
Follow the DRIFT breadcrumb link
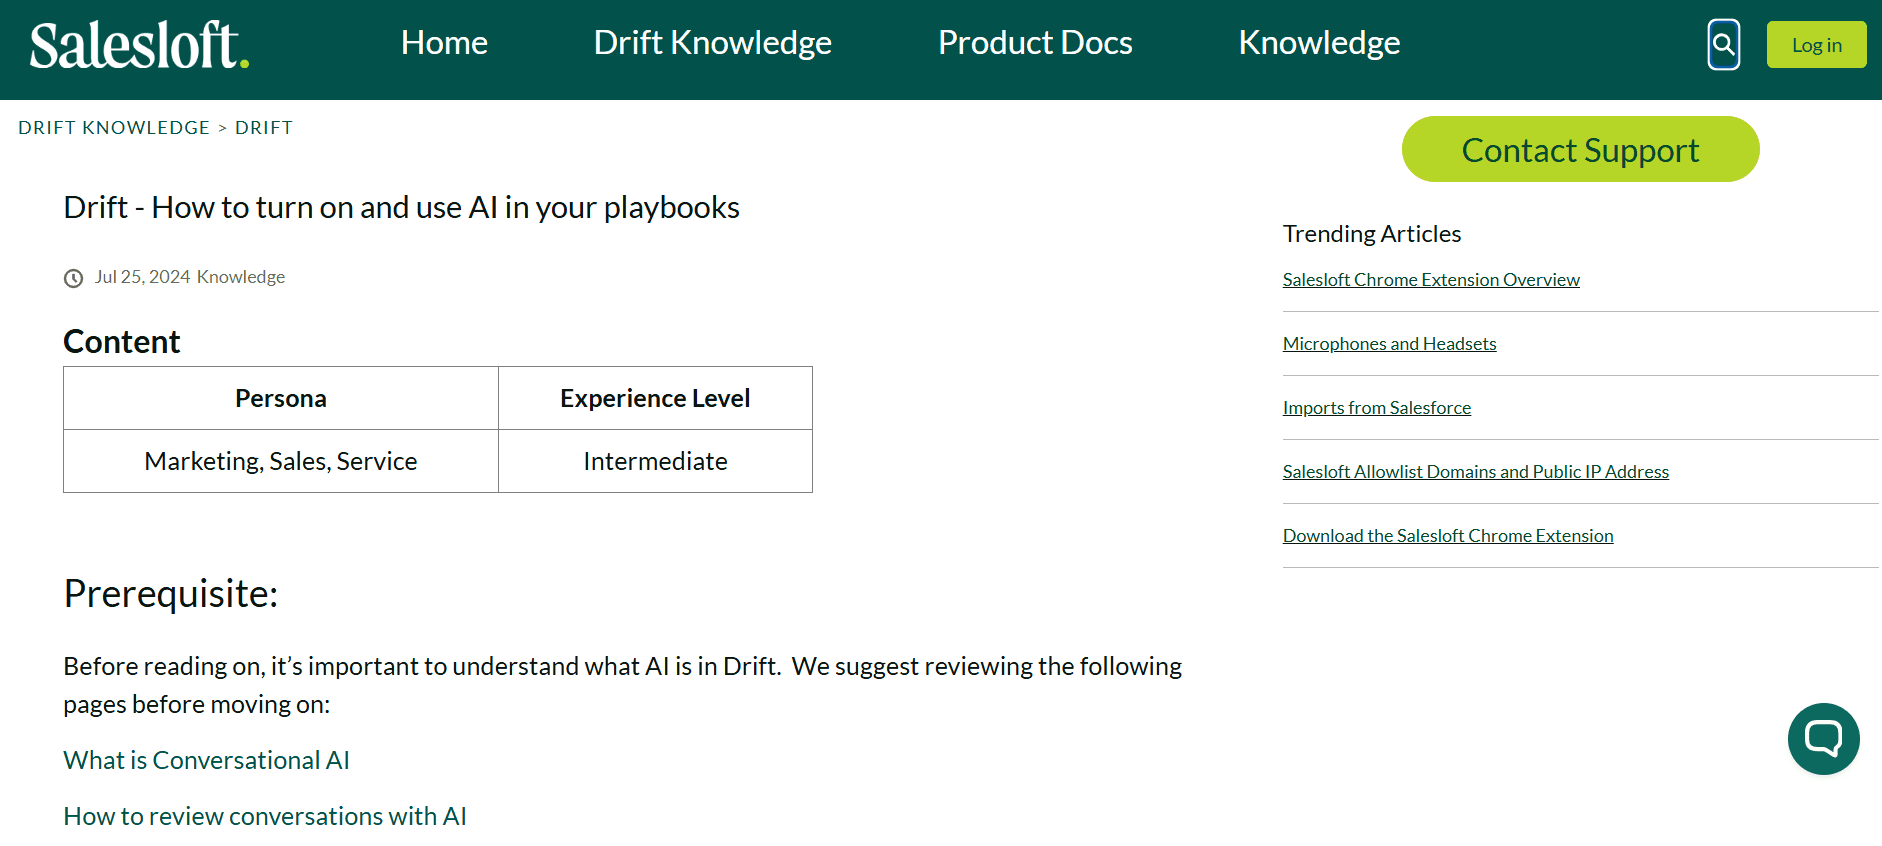pos(264,128)
